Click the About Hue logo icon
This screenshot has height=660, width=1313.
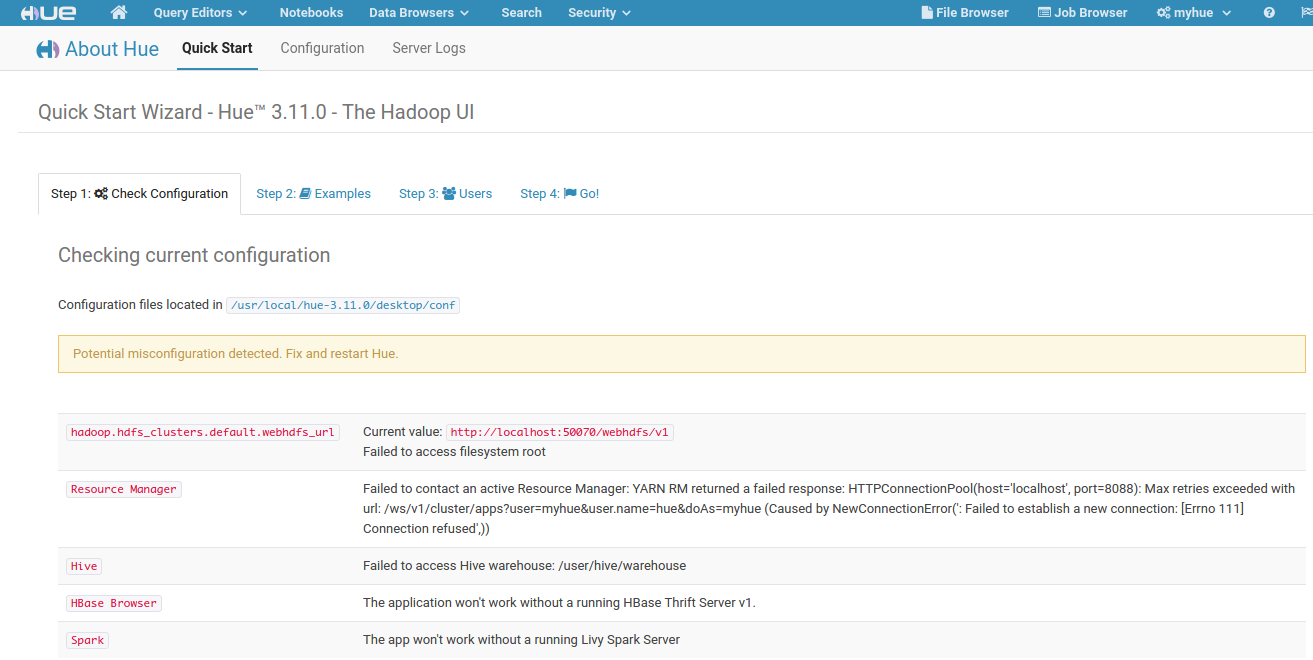47,50
